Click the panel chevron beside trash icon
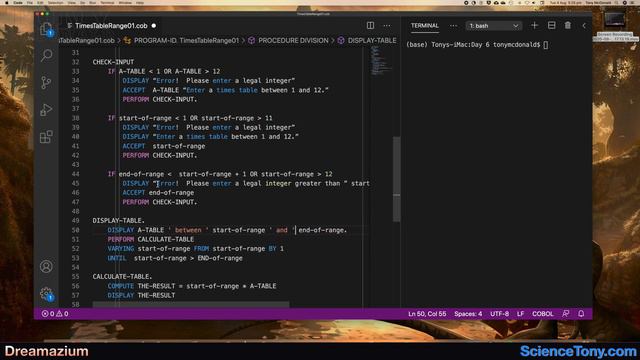This screenshot has width=640, height=360. point(584,25)
